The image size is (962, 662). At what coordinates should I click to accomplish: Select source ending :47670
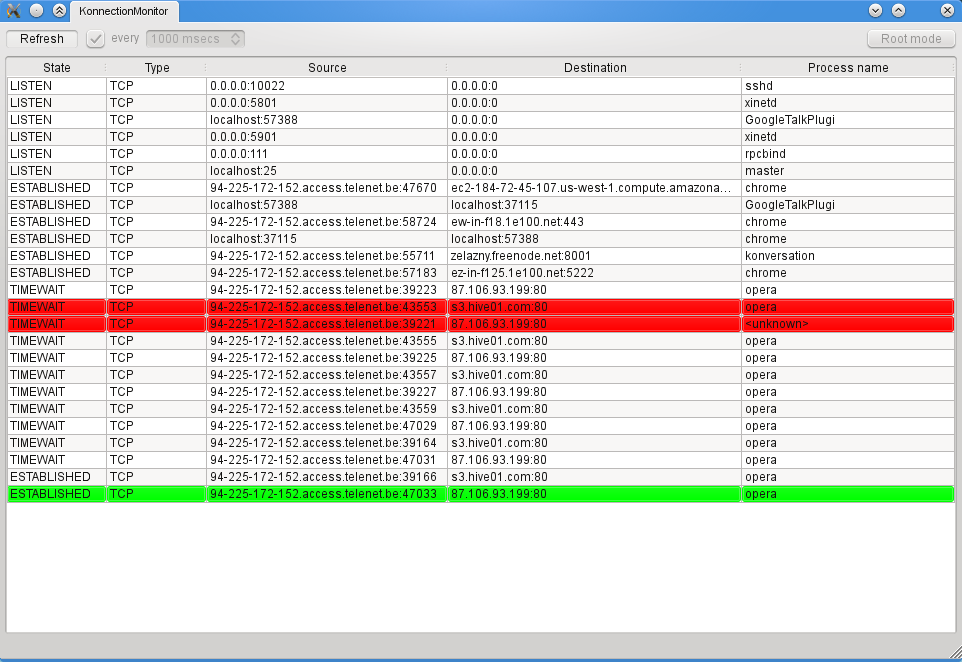pyautogui.click(x=327, y=188)
